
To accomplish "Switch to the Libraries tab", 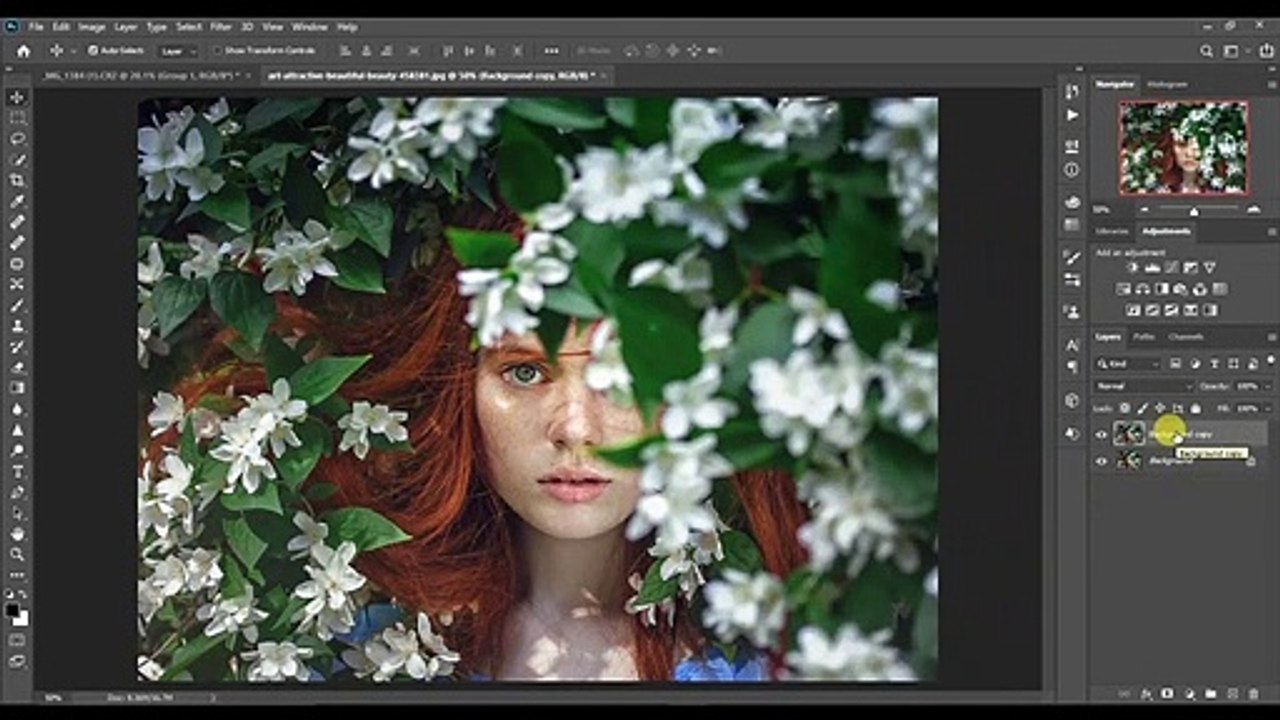I will pyautogui.click(x=1111, y=232).
